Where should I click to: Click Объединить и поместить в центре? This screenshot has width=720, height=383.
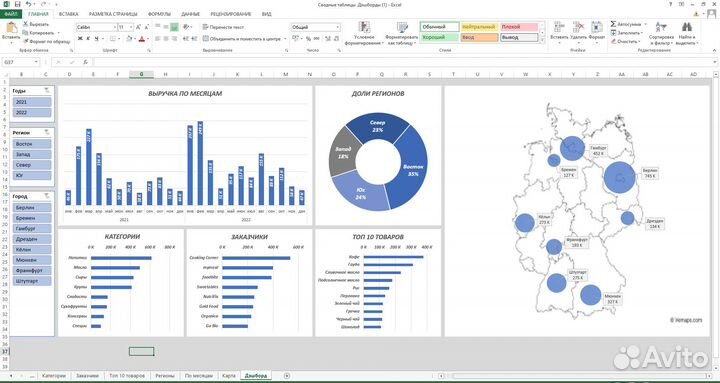tap(242, 39)
